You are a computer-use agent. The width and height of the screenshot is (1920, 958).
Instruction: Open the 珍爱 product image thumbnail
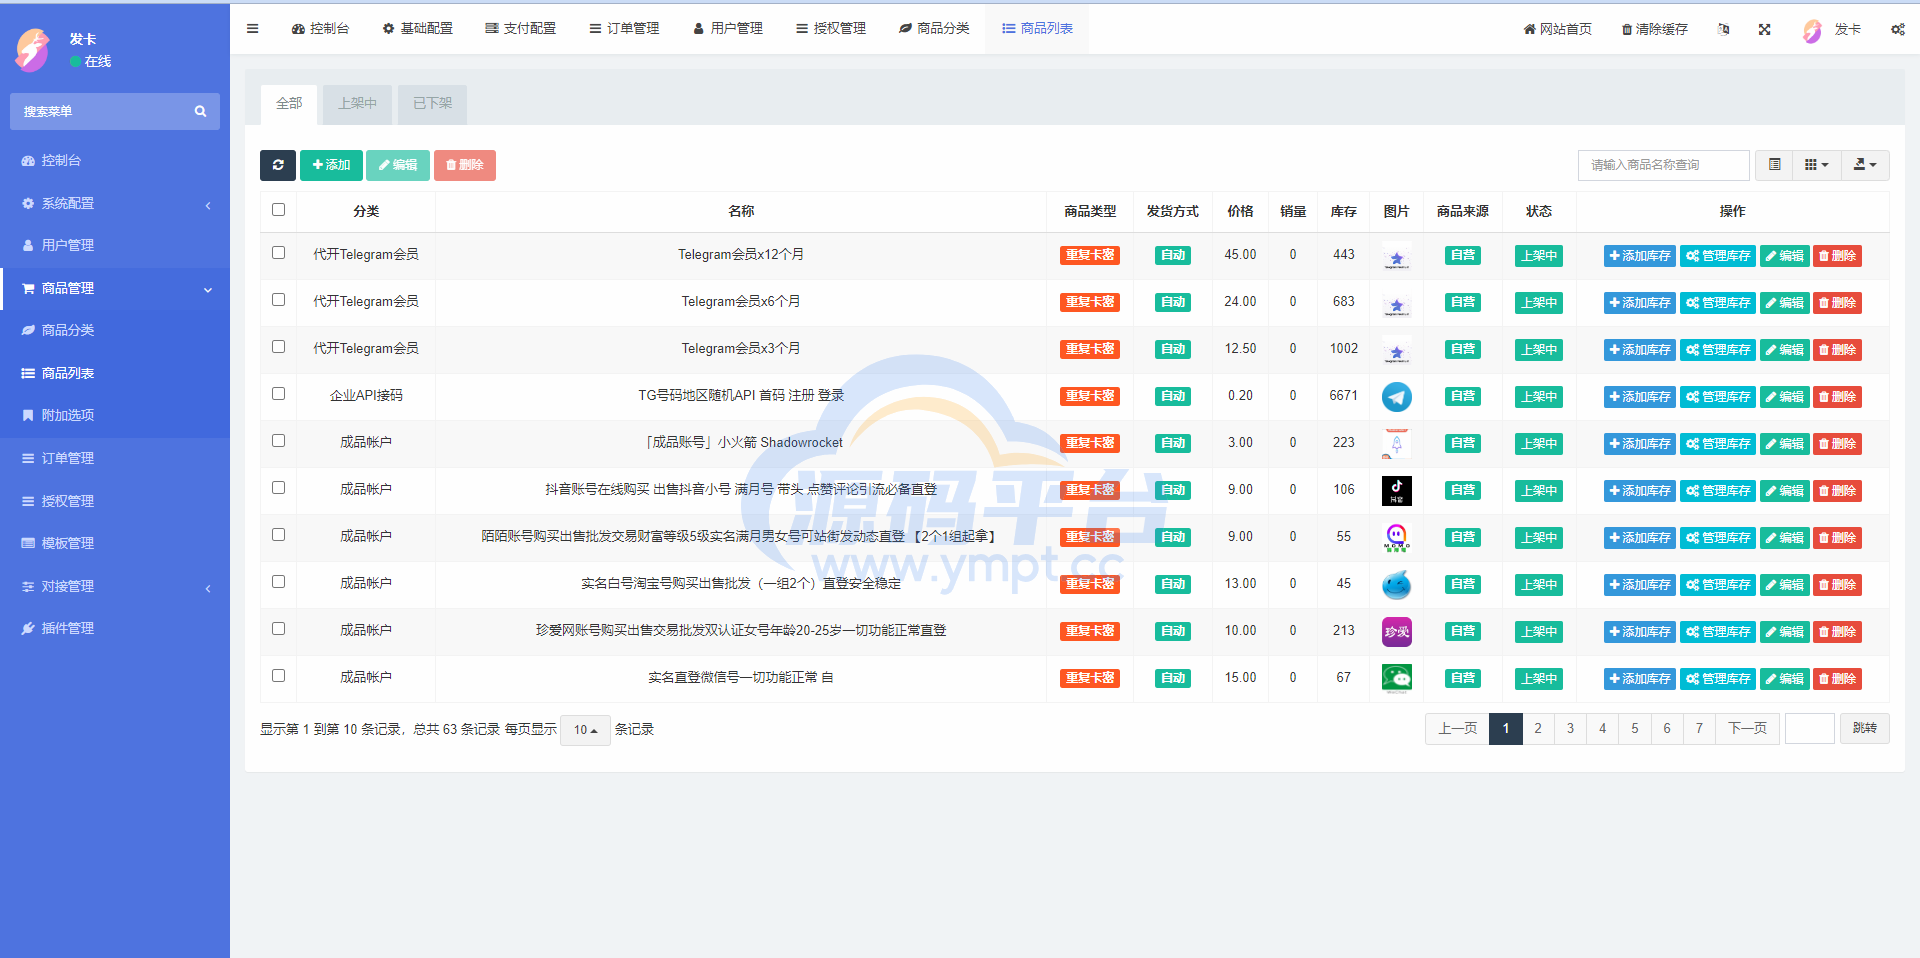(1397, 632)
